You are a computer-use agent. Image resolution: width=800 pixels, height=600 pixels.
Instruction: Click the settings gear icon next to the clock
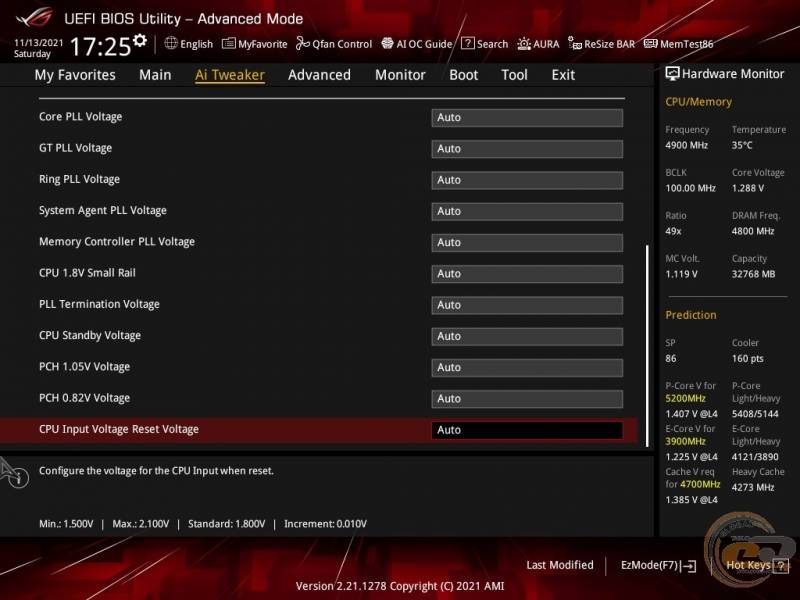point(140,40)
